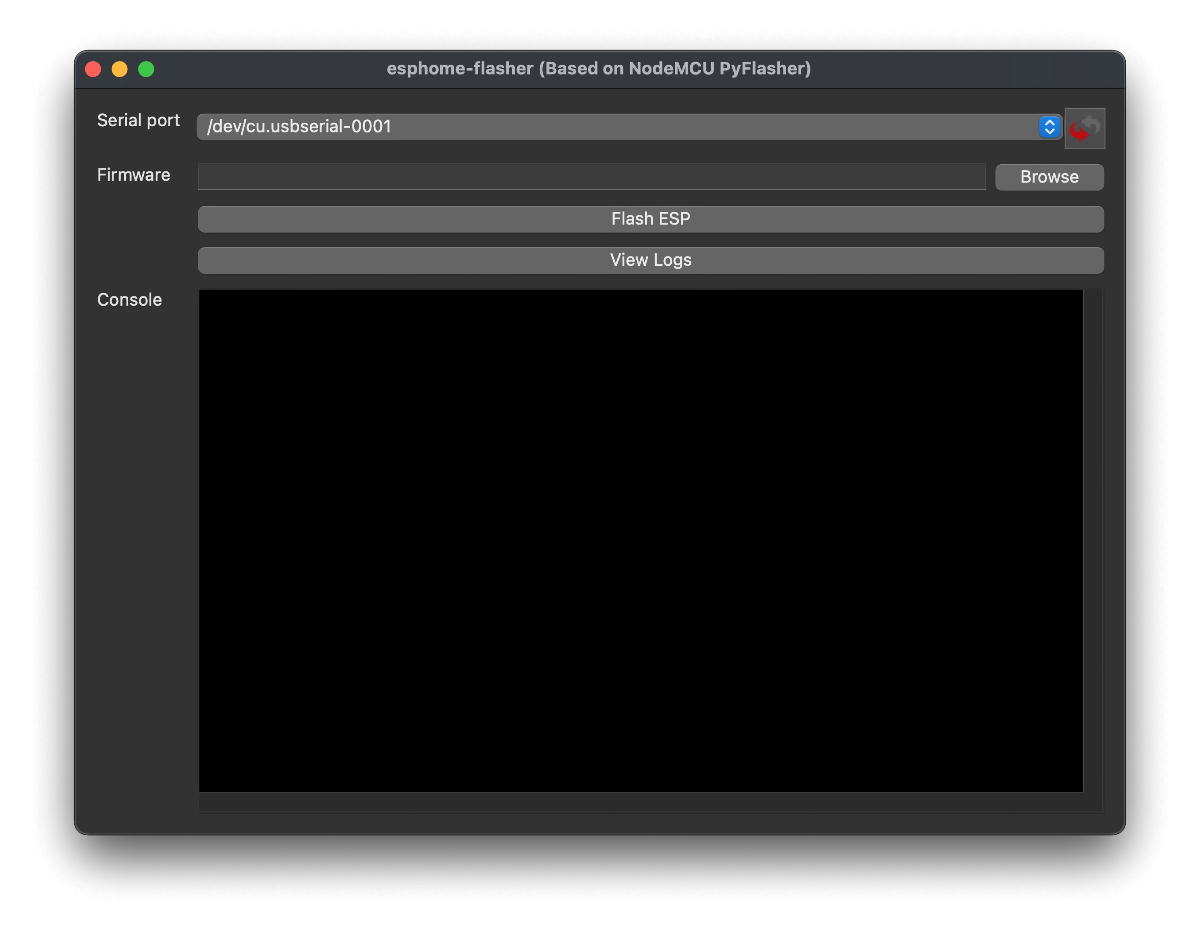Screen dimensions: 1200x933
Task: Click the Console label
Action: (129, 300)
